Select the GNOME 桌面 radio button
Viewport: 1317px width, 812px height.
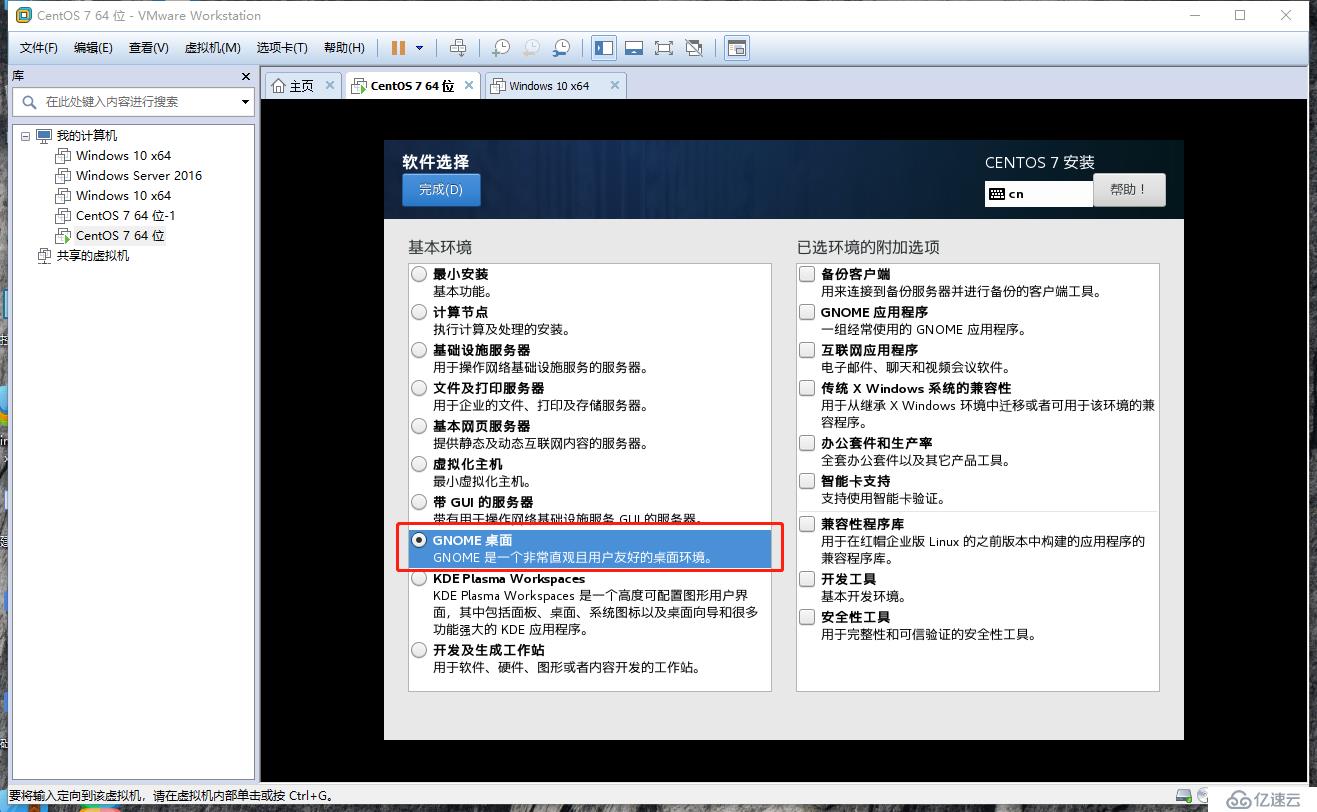click(419, 540)
